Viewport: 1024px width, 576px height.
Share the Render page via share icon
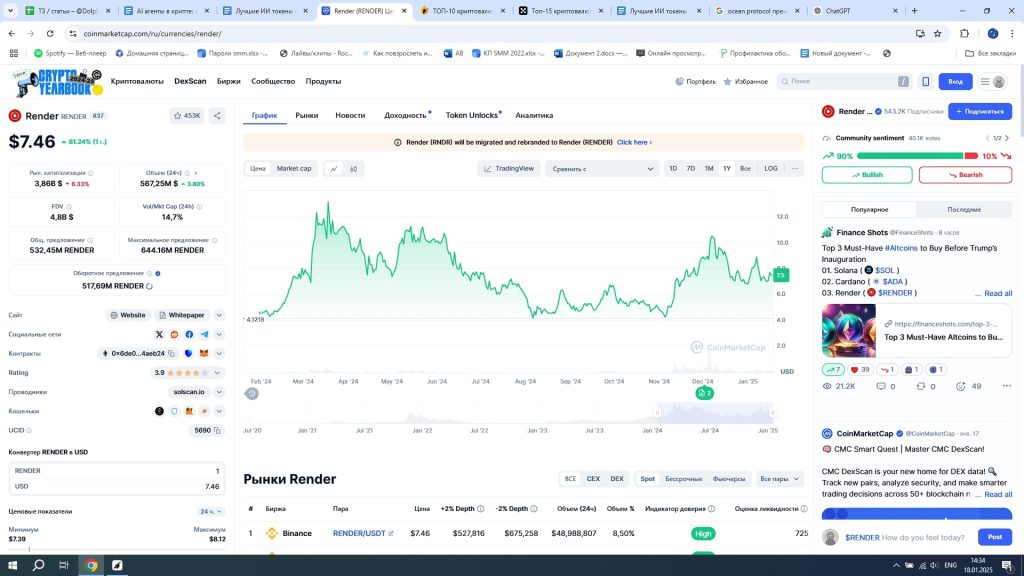tap(217, 116)
